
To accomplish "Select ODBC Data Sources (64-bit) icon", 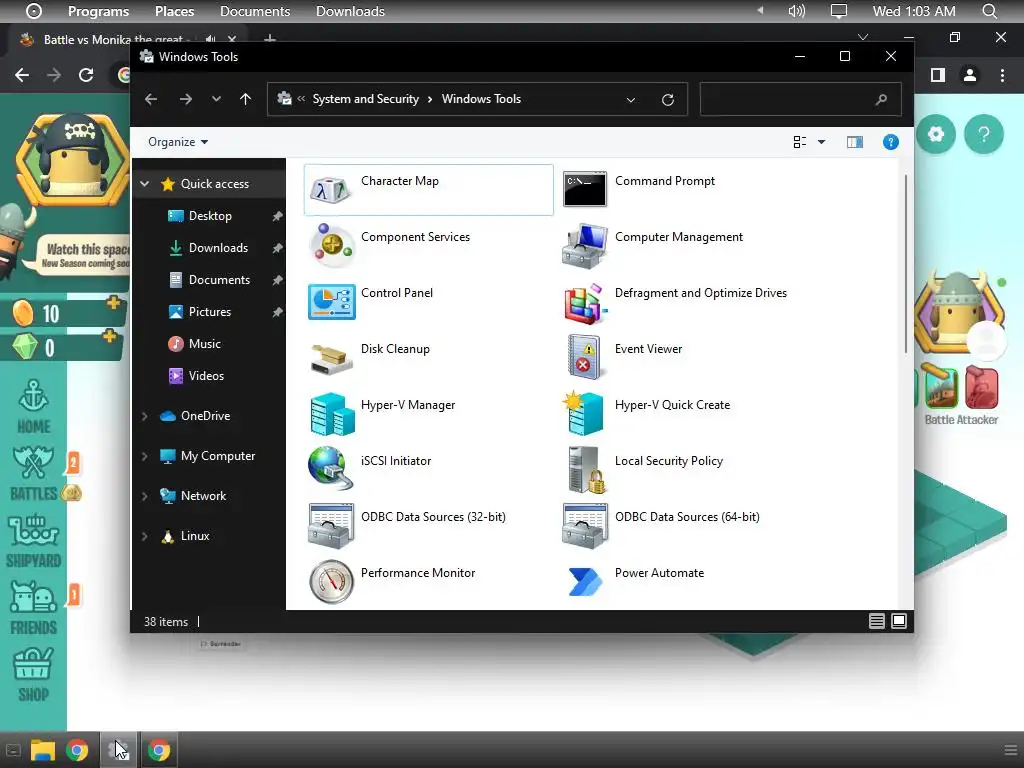I will pyautogui.click(x=585, y=525).
